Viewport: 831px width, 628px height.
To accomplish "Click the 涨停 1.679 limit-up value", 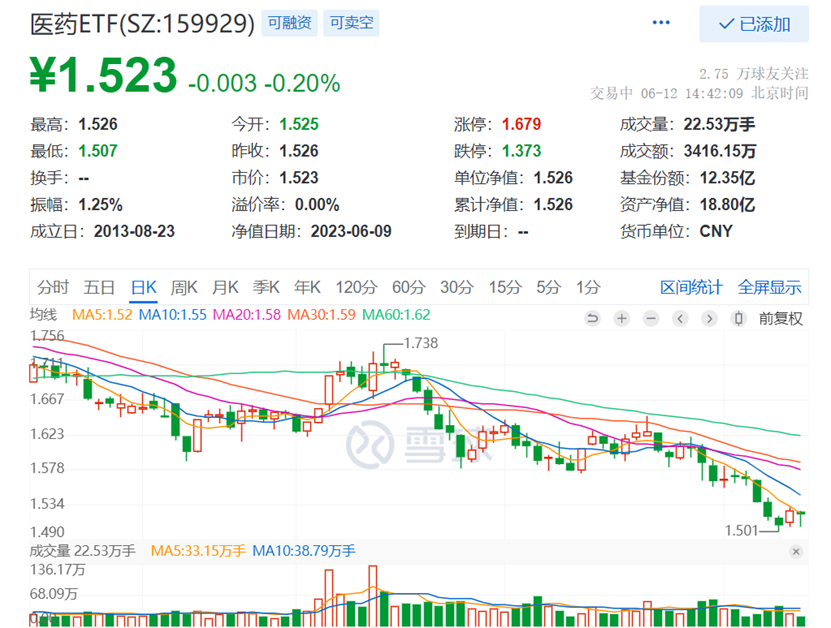I will click(521, 124).
